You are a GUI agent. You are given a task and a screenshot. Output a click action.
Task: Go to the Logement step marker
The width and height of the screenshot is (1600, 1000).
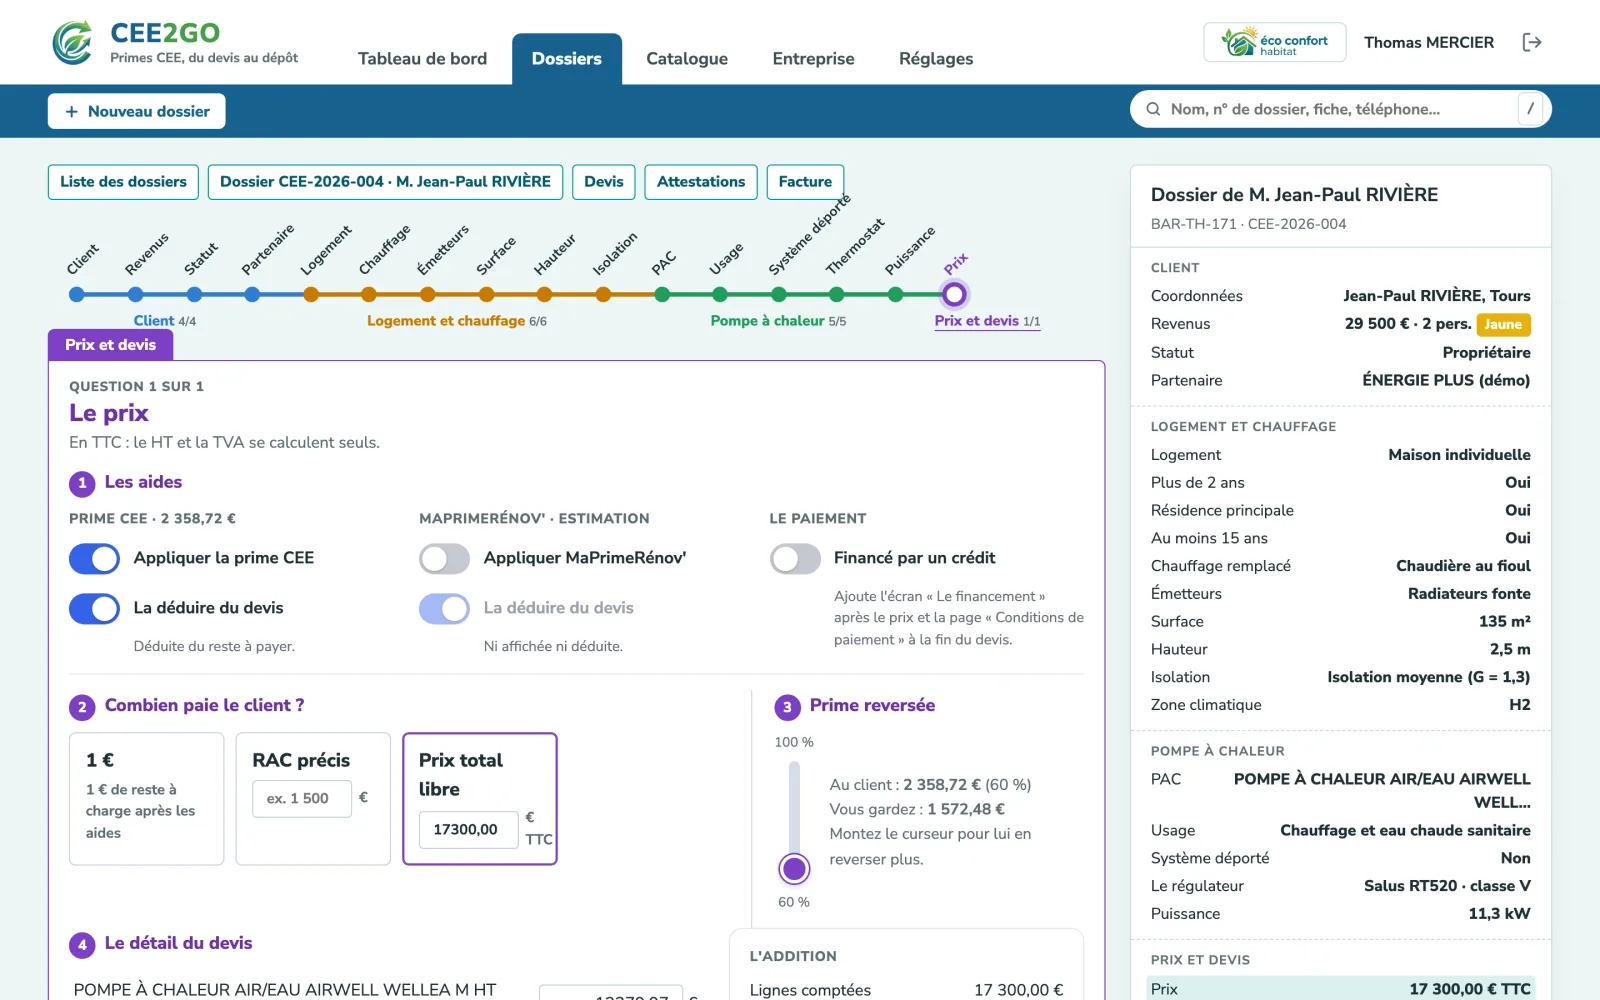point(311,294)
